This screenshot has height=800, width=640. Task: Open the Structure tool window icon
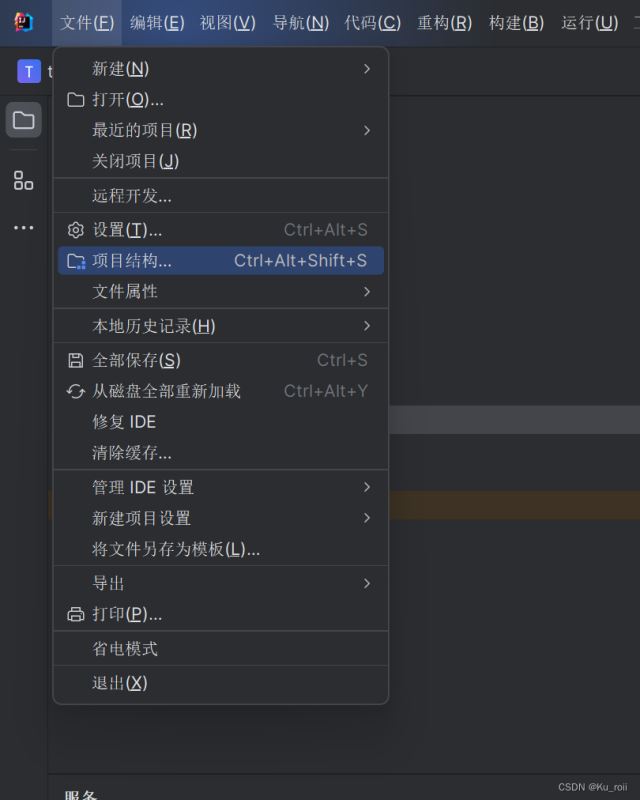pos(23,180)
